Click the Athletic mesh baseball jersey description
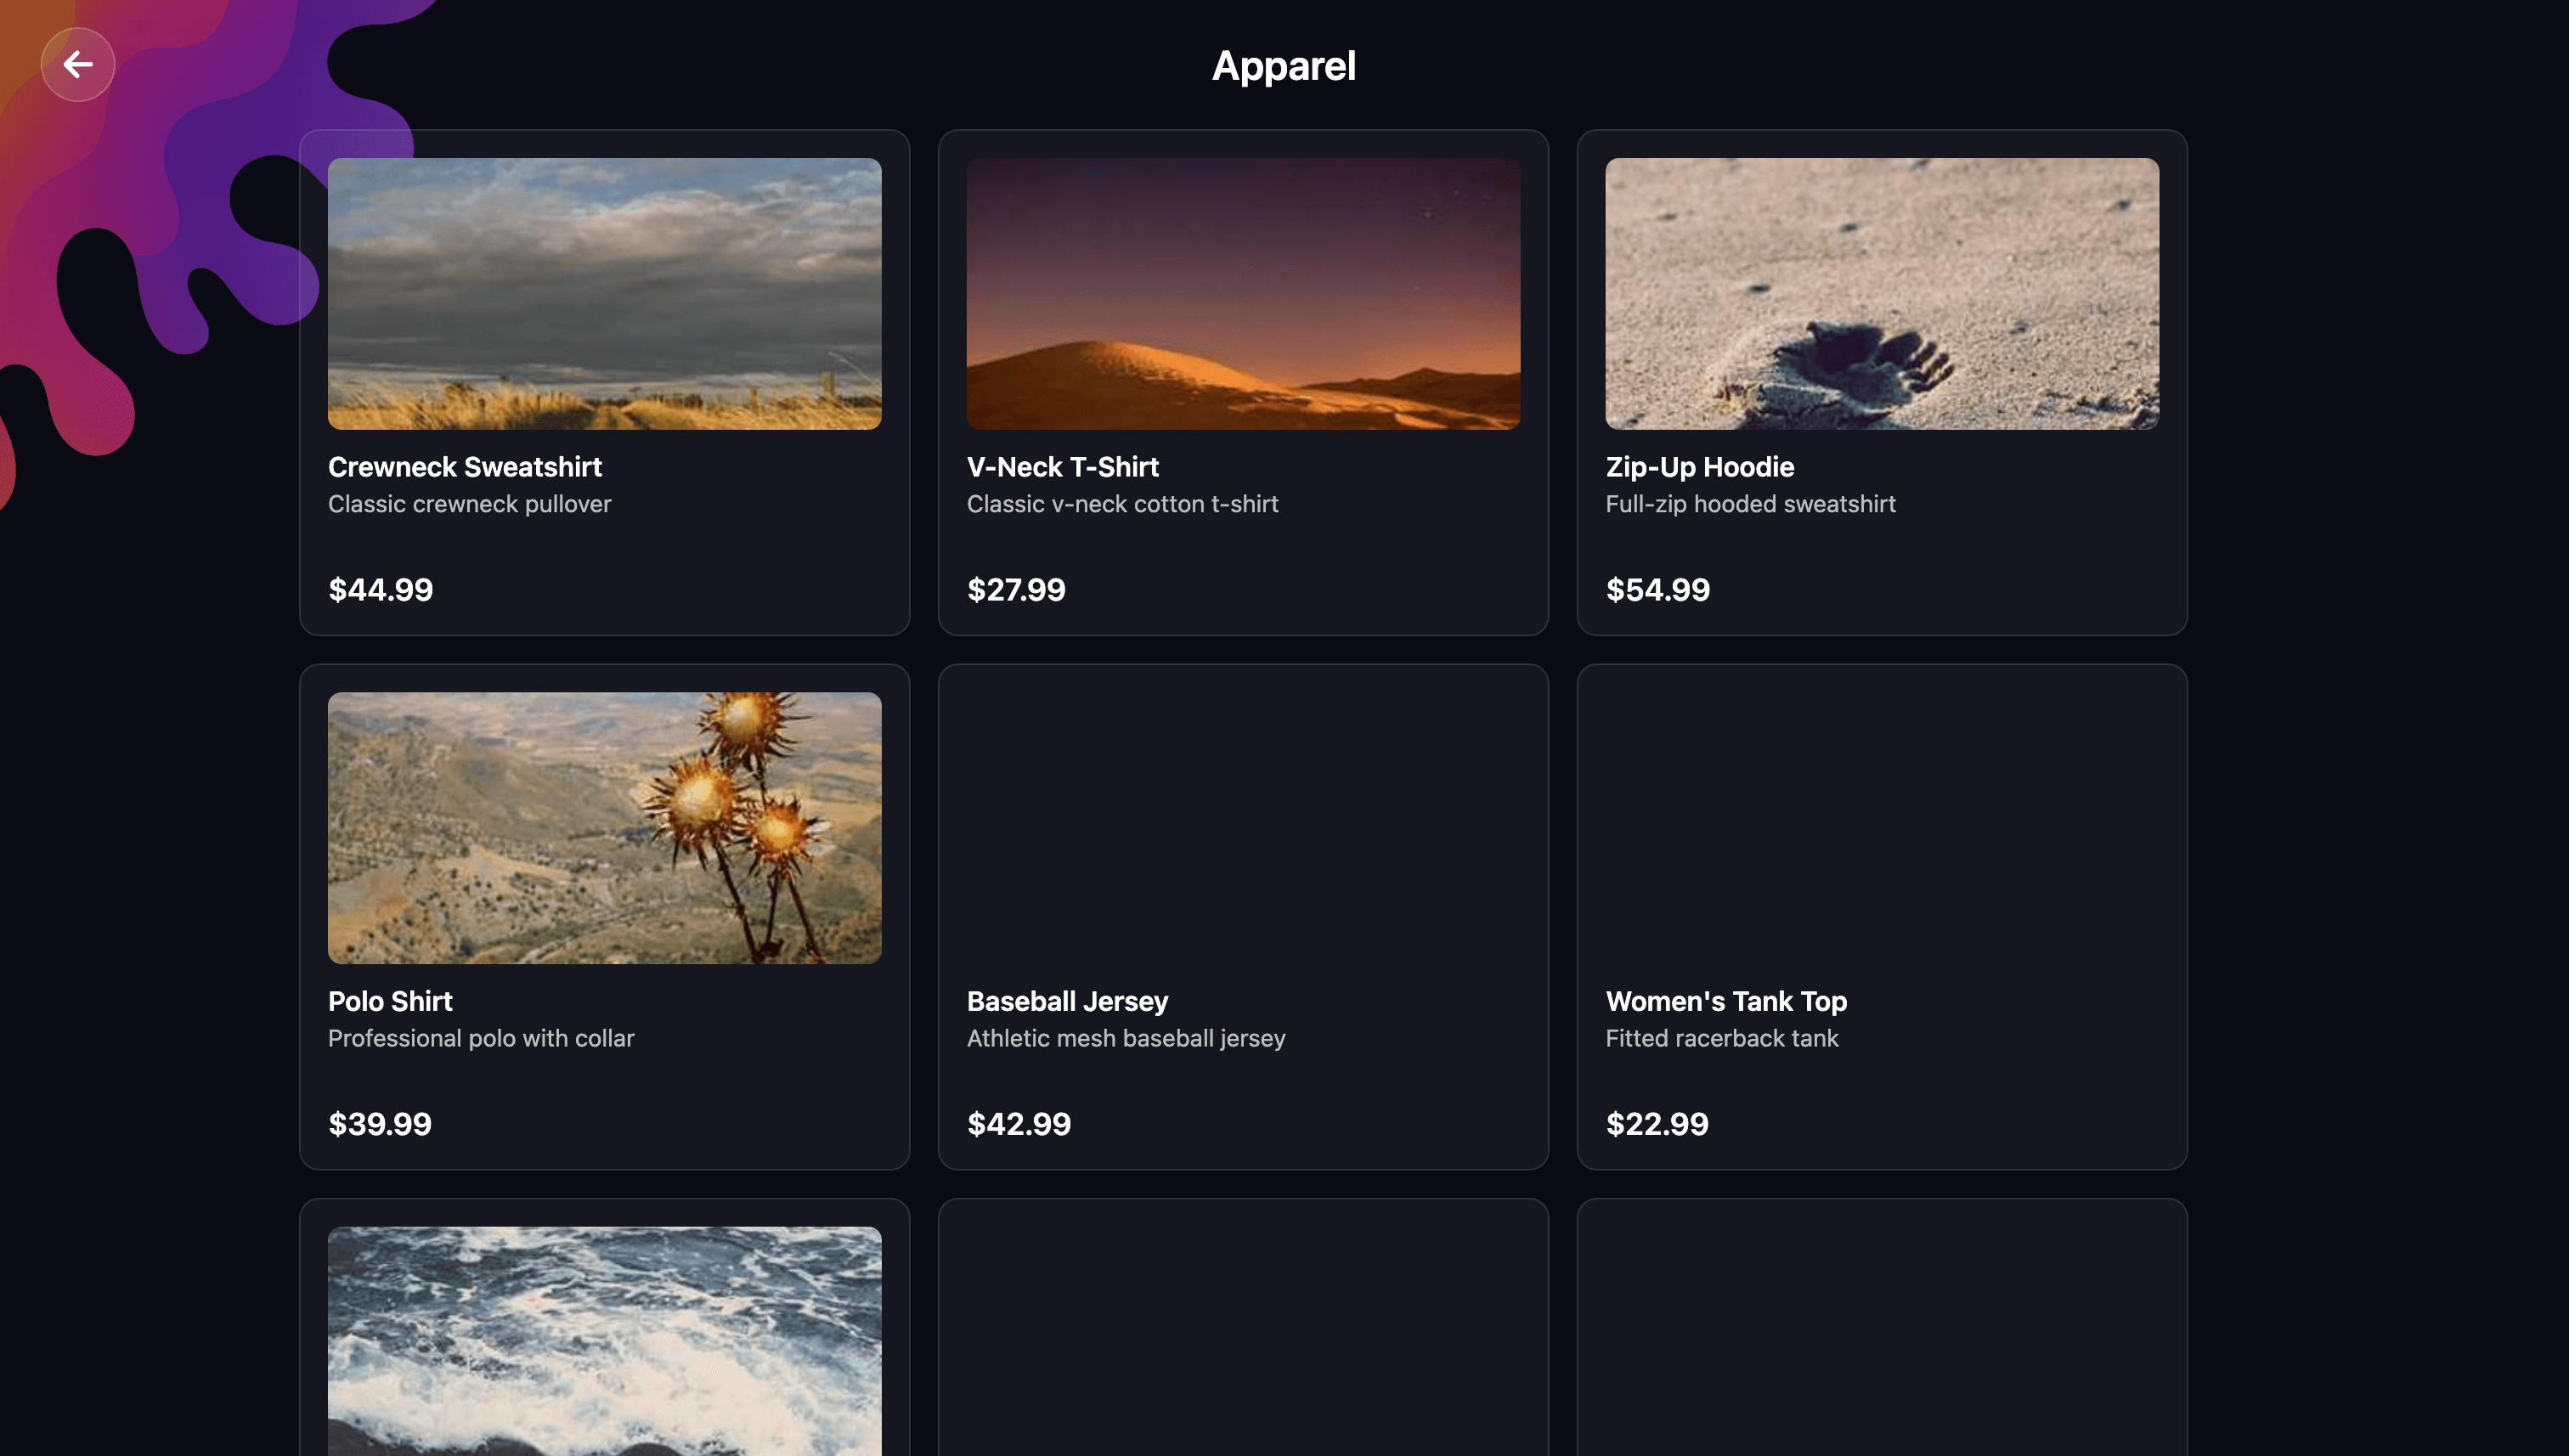The height and width of the screenshot is (1456, 2569). (x=1125, y=1038)
